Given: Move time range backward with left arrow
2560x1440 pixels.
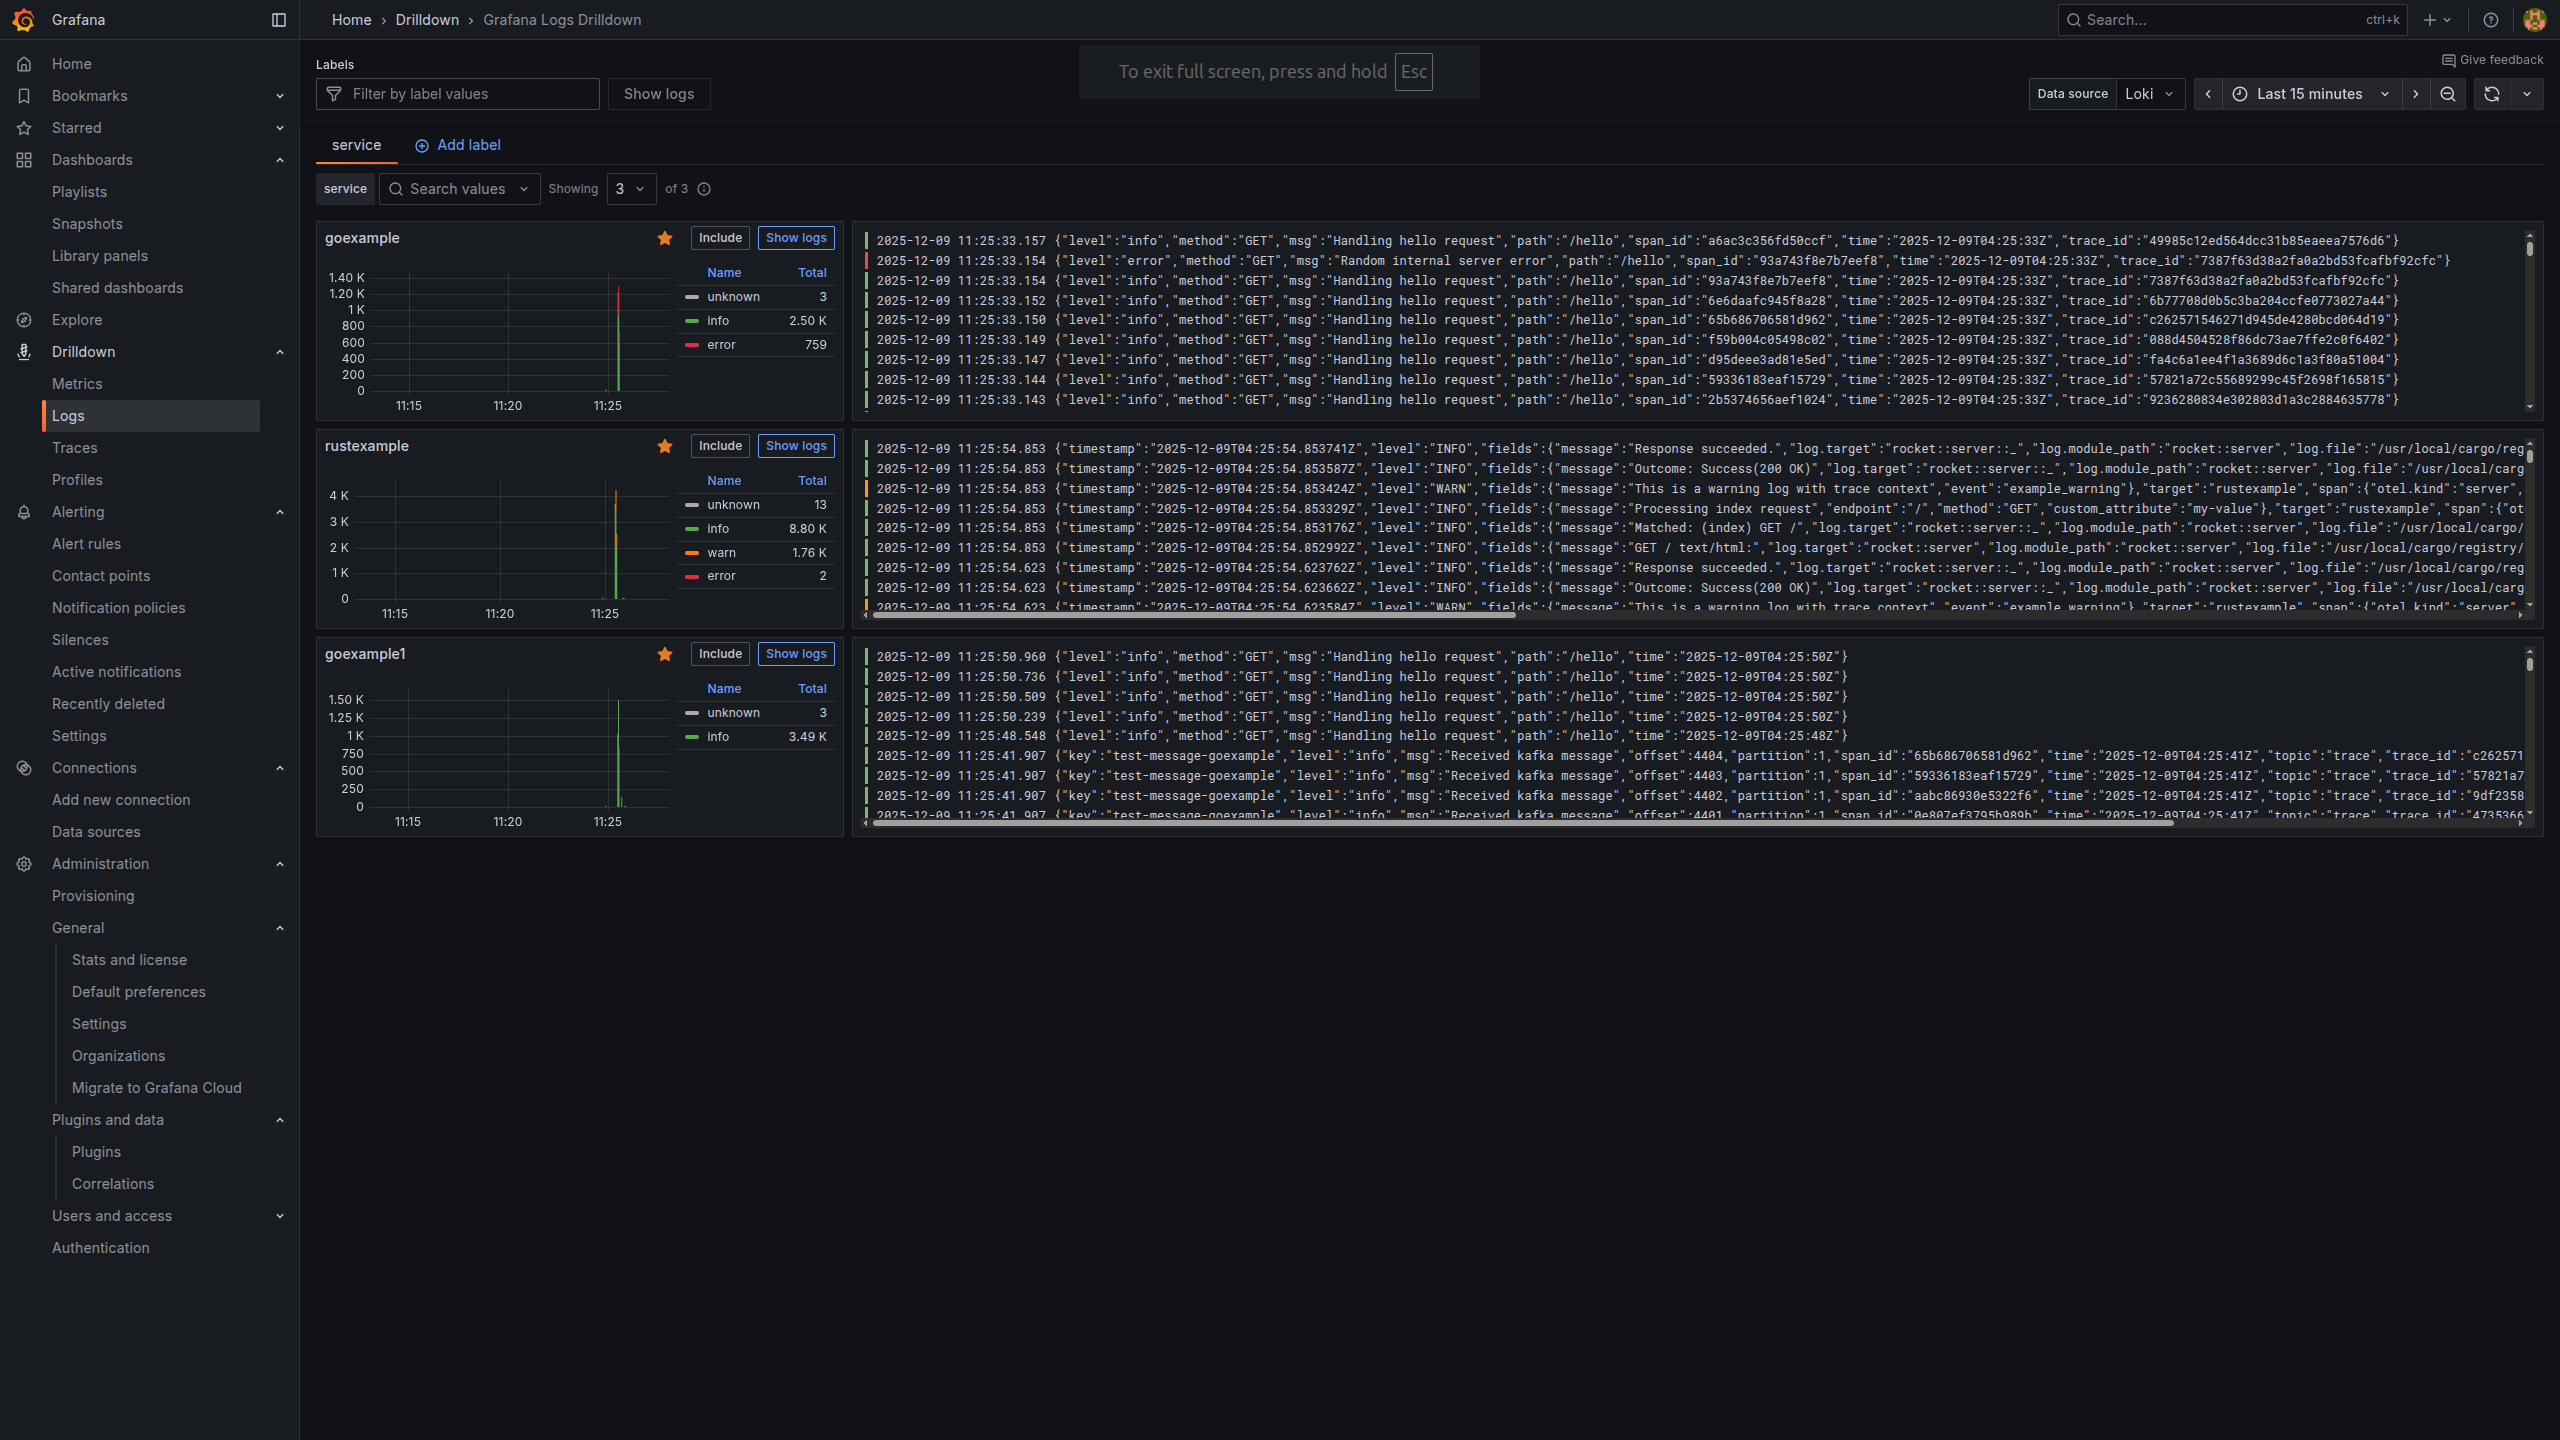Looking at the screenshot, I should pos(2208,94).
